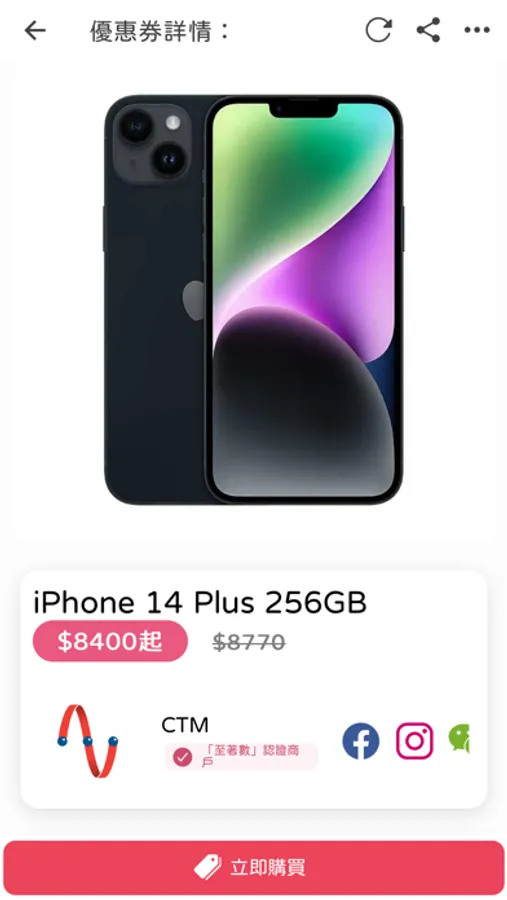Open the merchant's Facebook page
The height and width of the screenshot is (900, 507).
tap(361, 740)
